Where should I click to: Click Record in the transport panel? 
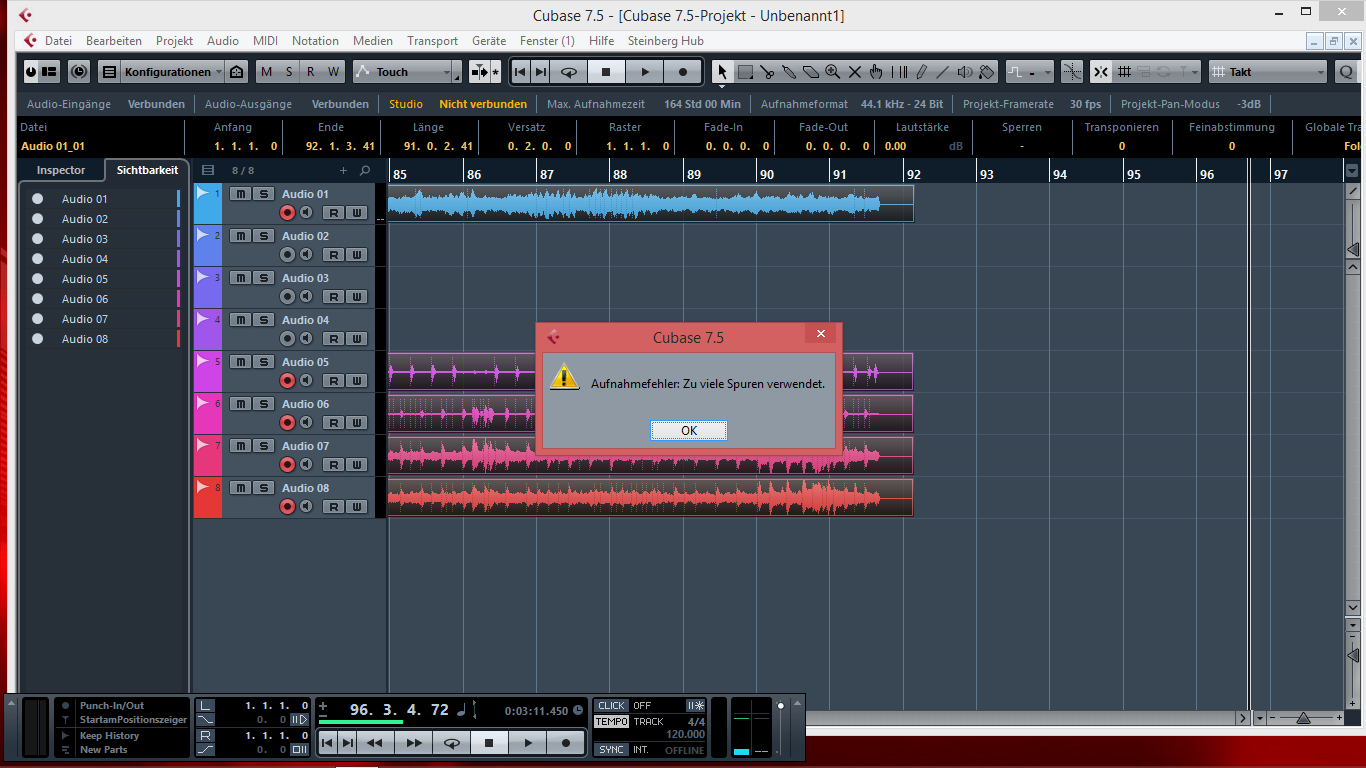coord(566,743)
